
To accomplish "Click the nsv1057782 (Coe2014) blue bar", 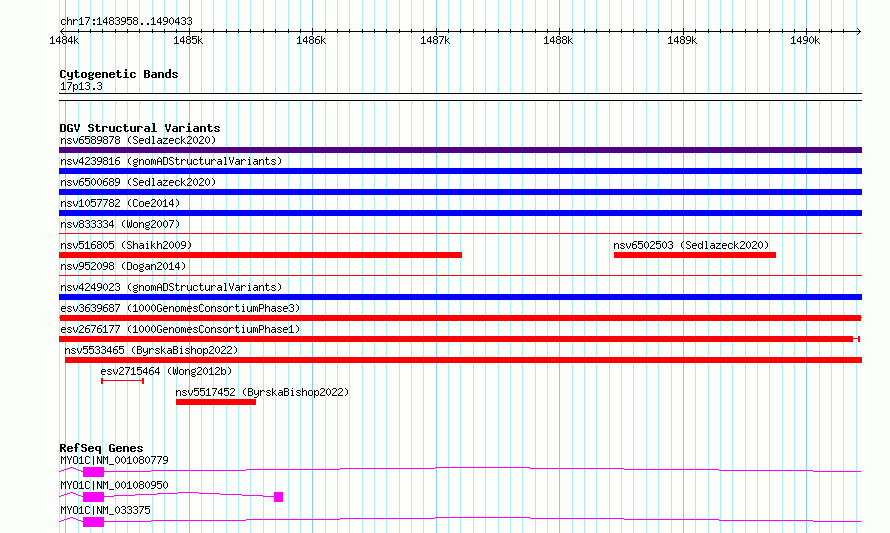I will (460, 213).
